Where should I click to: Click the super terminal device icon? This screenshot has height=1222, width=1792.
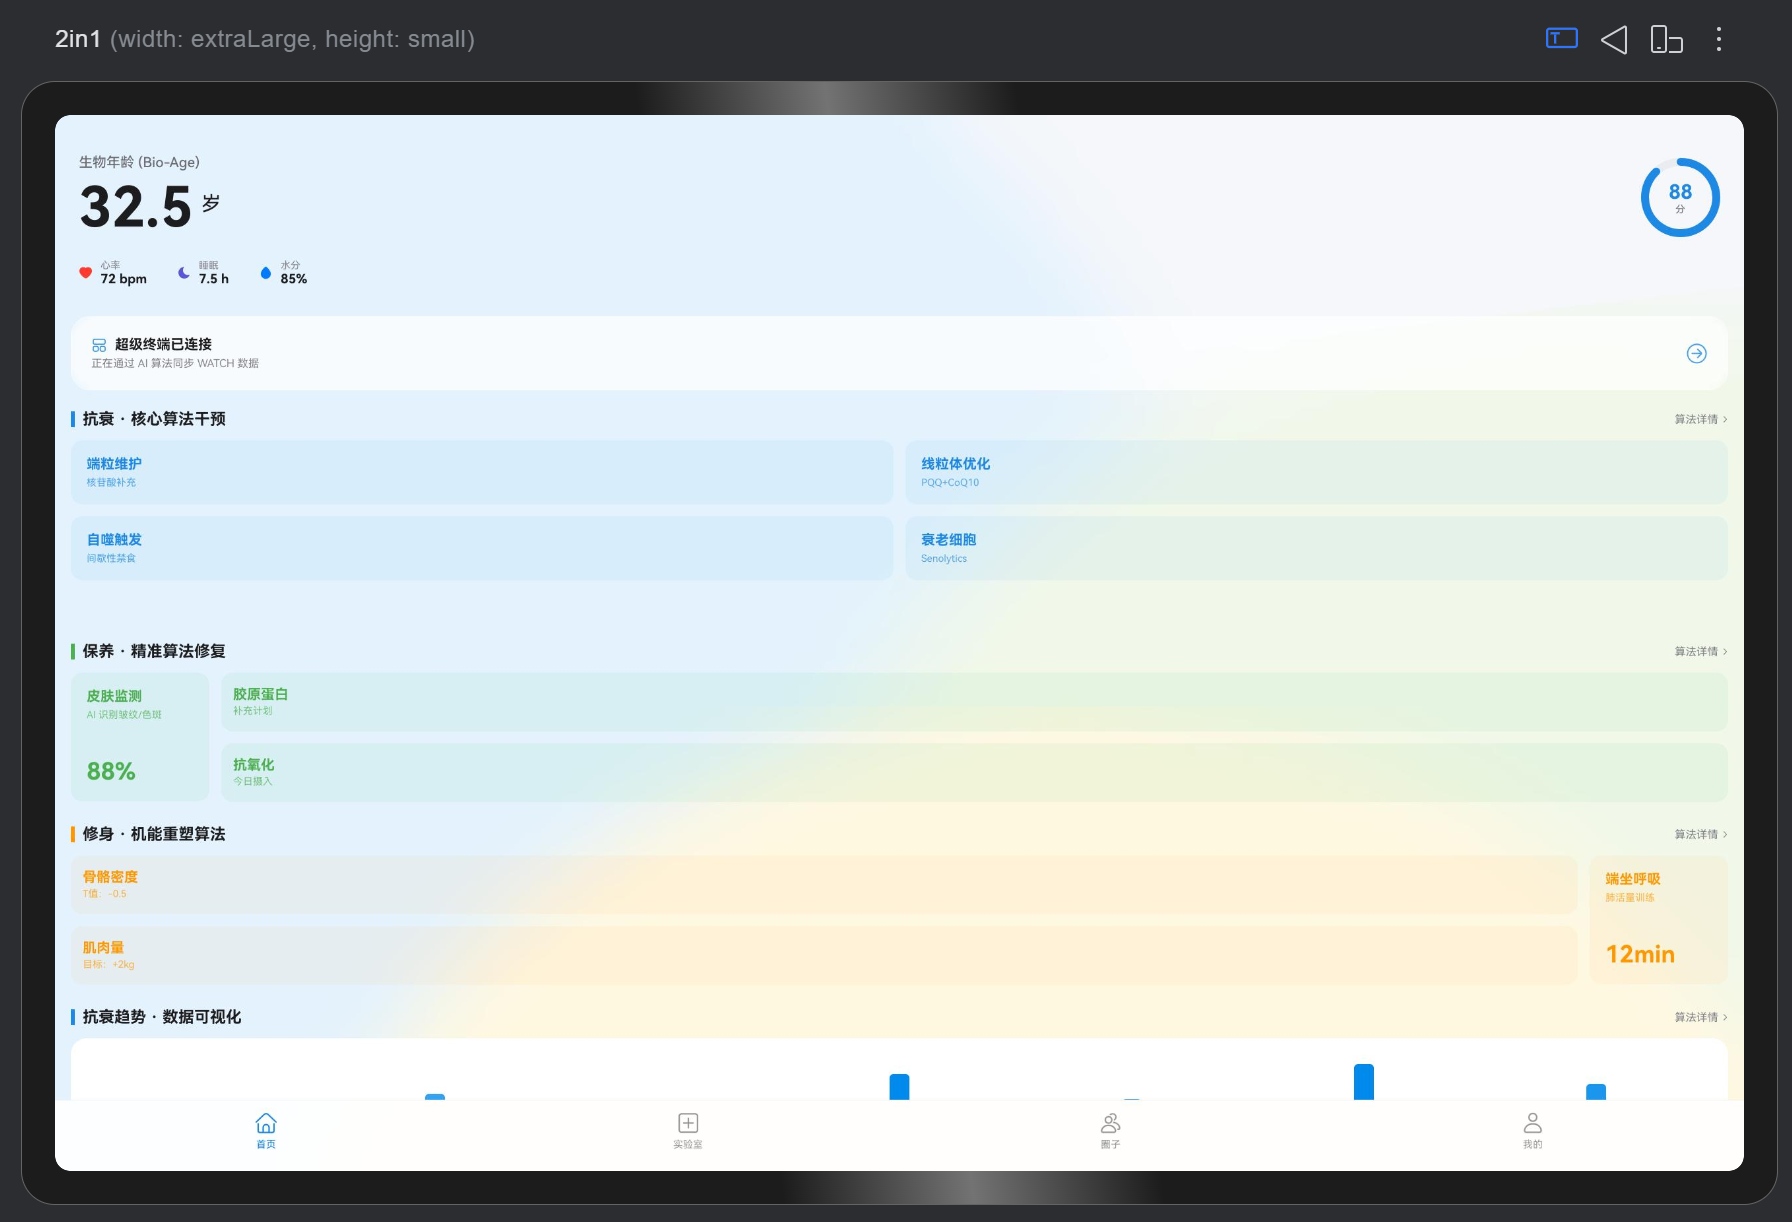point(99,345)
